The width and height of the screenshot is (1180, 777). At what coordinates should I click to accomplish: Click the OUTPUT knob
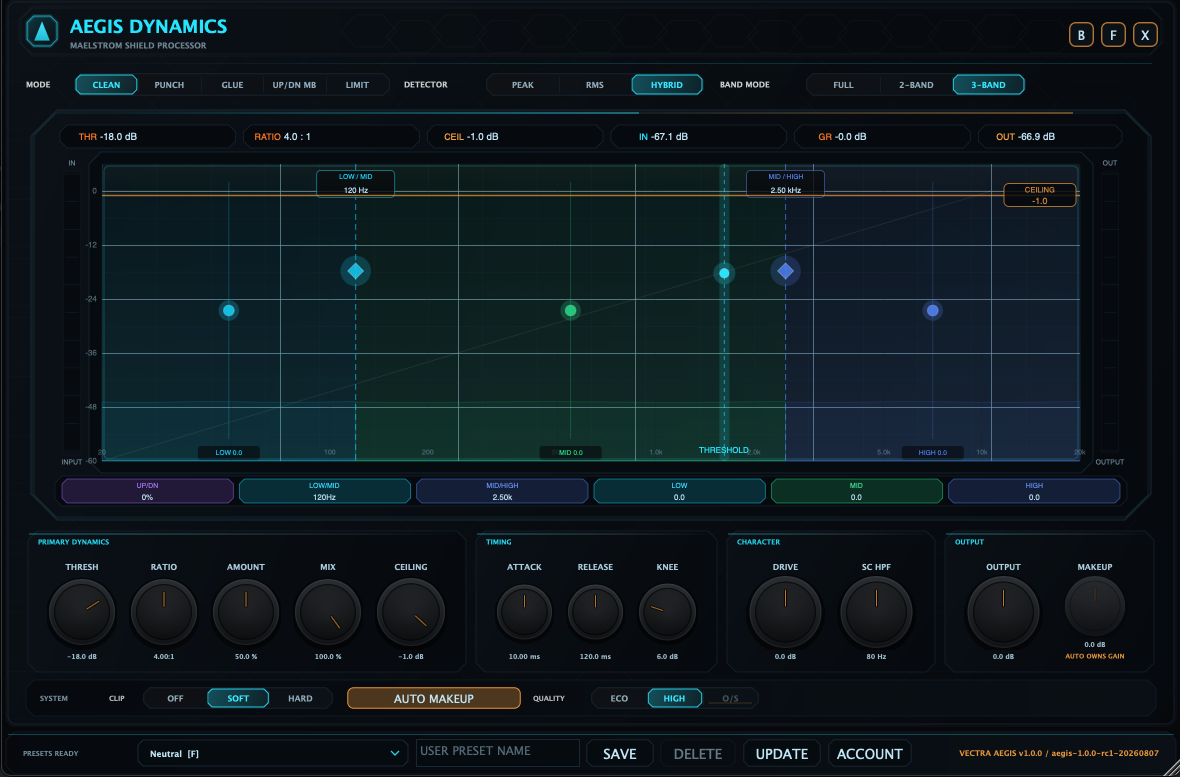click(x=1003, y=612)
